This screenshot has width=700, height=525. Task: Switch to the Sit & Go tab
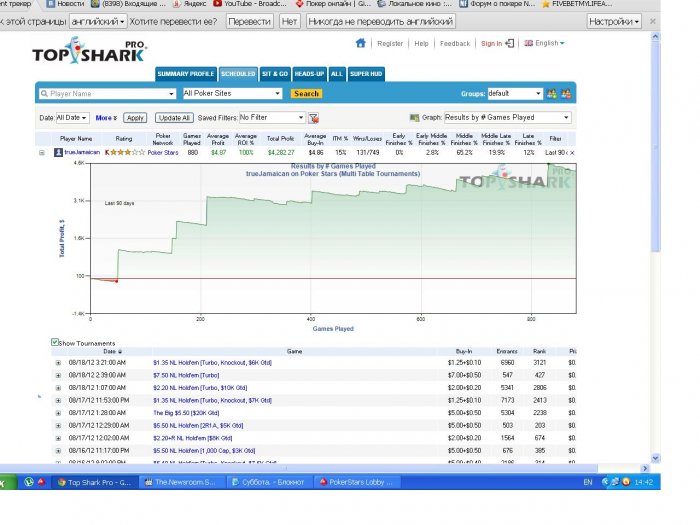(x=275, y=74)
